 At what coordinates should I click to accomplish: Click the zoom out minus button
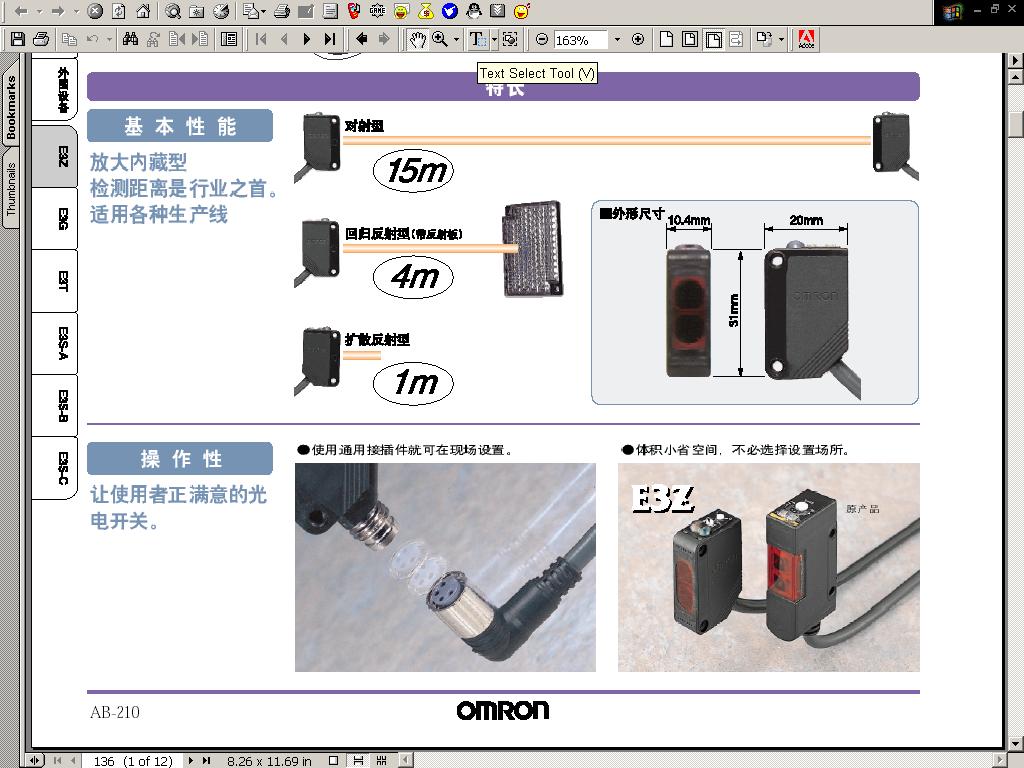(x=541, y=40)
